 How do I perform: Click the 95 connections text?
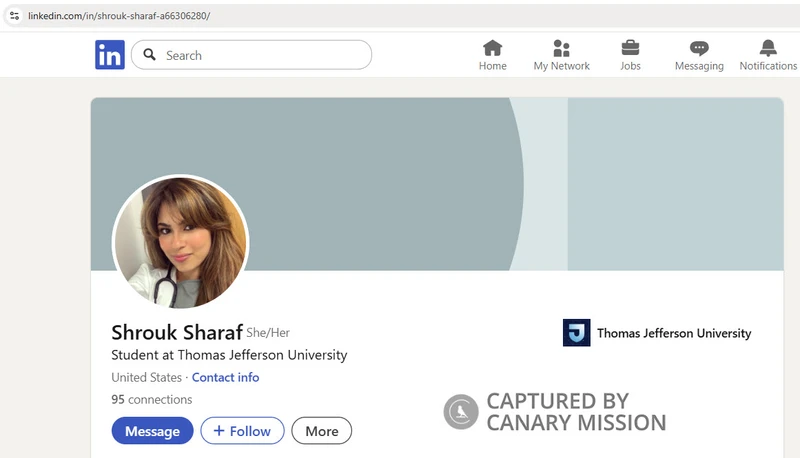(152, 399)
